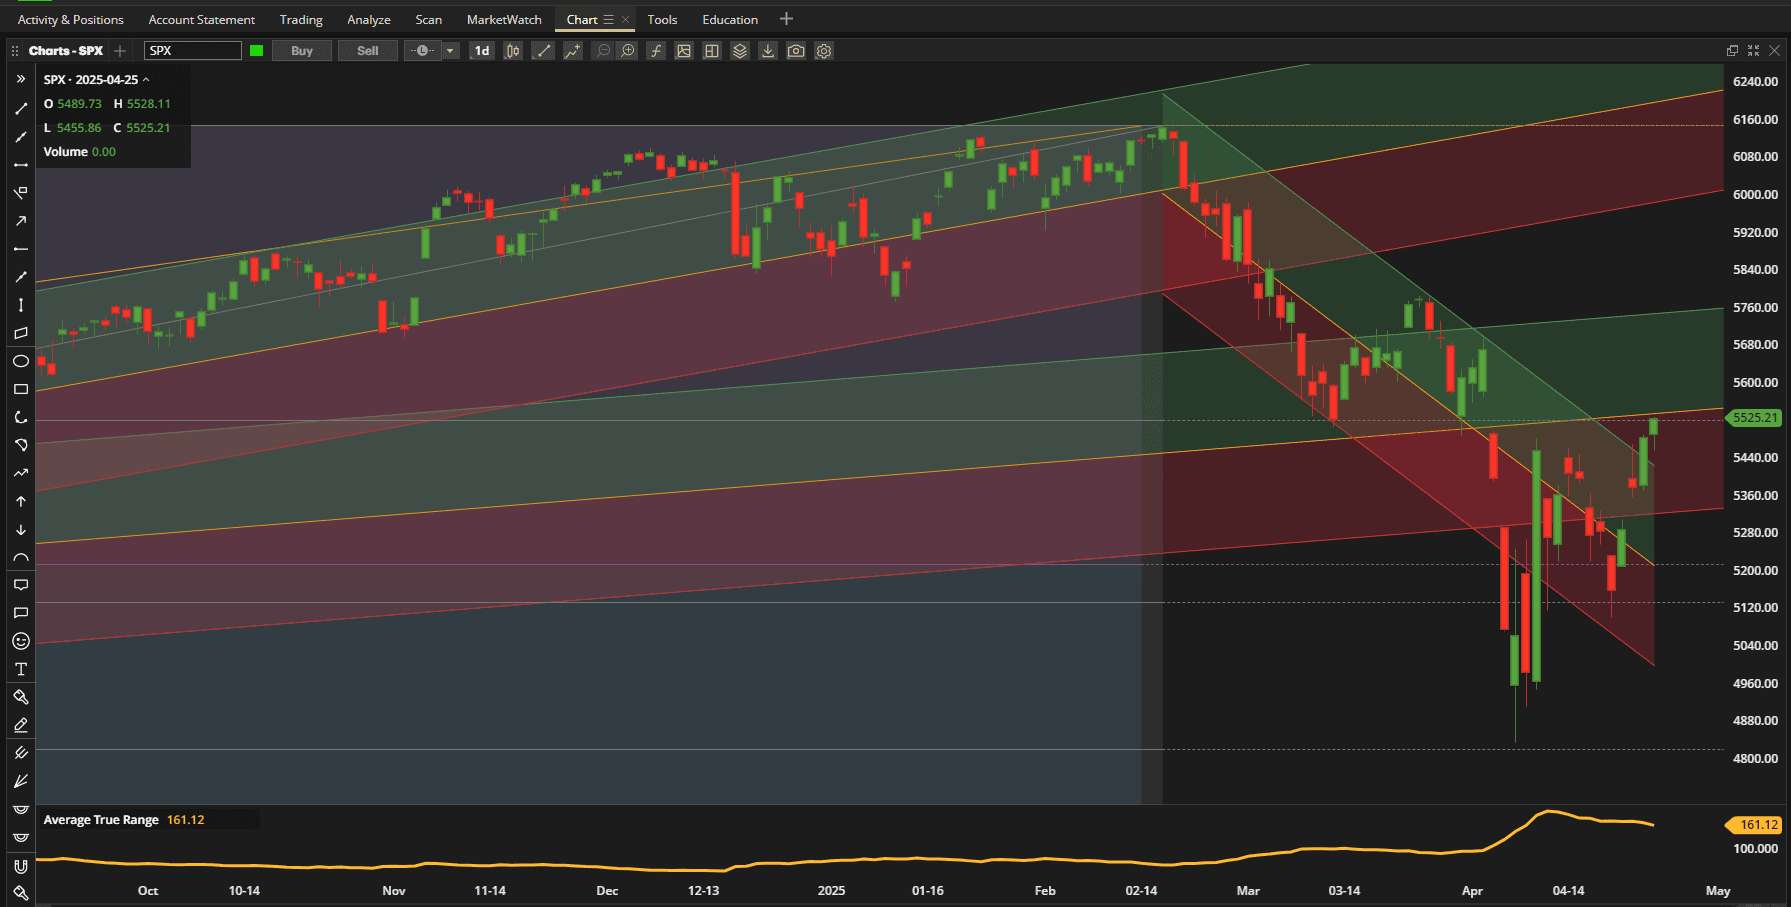
Task: Close the Chart tab
Action: (626, 20)
